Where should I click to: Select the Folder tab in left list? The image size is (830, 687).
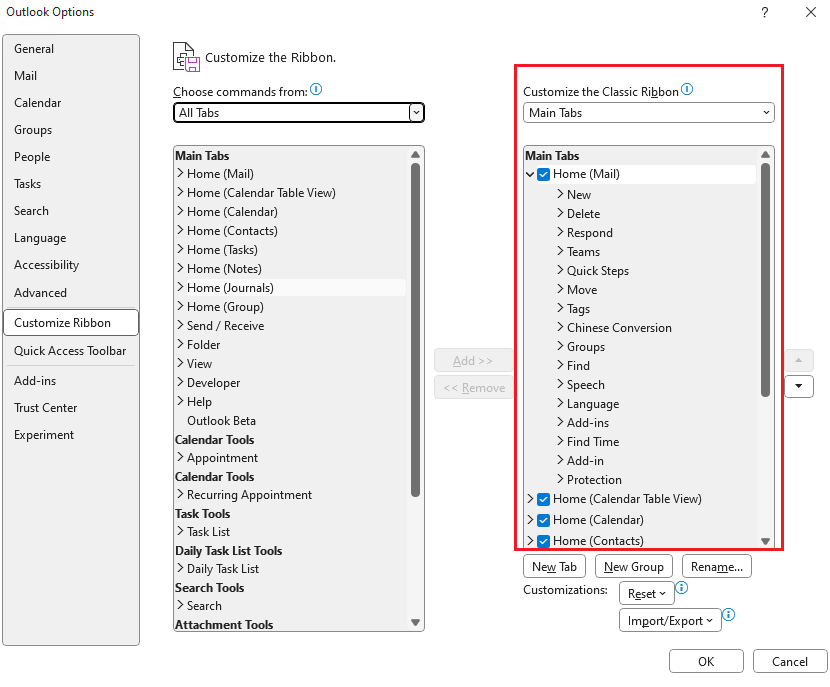click(x=203, y=345)
